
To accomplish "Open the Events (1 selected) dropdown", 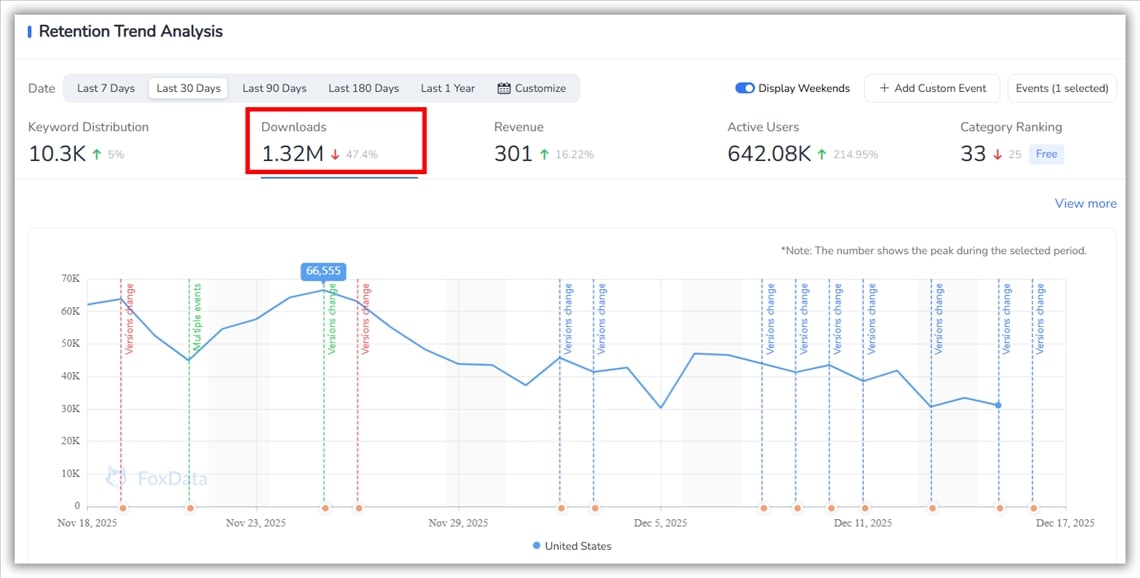I will click(1062, 88).
